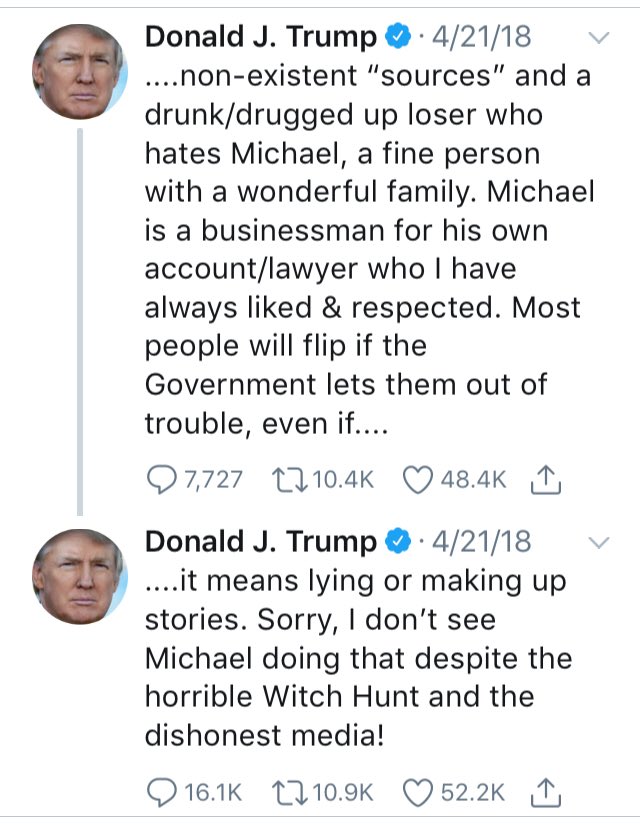This screenshot has height=826, width=640.
Task: Retweet the tweet showing 10.4K retweets
Action: point(287,480)
